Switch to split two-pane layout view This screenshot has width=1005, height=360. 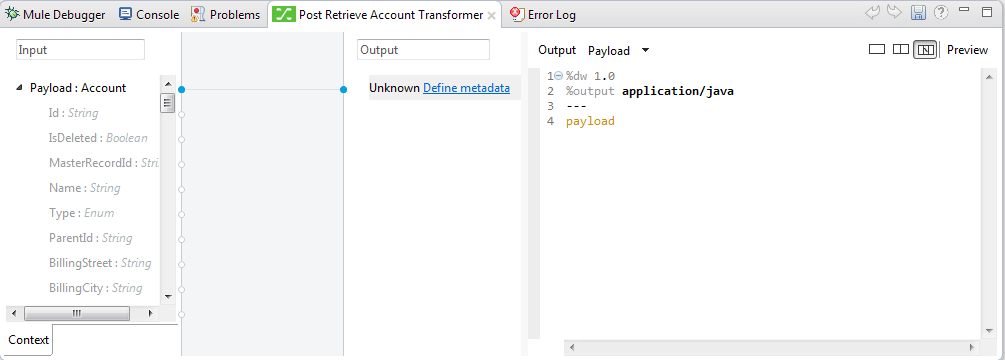click(901, 49)
